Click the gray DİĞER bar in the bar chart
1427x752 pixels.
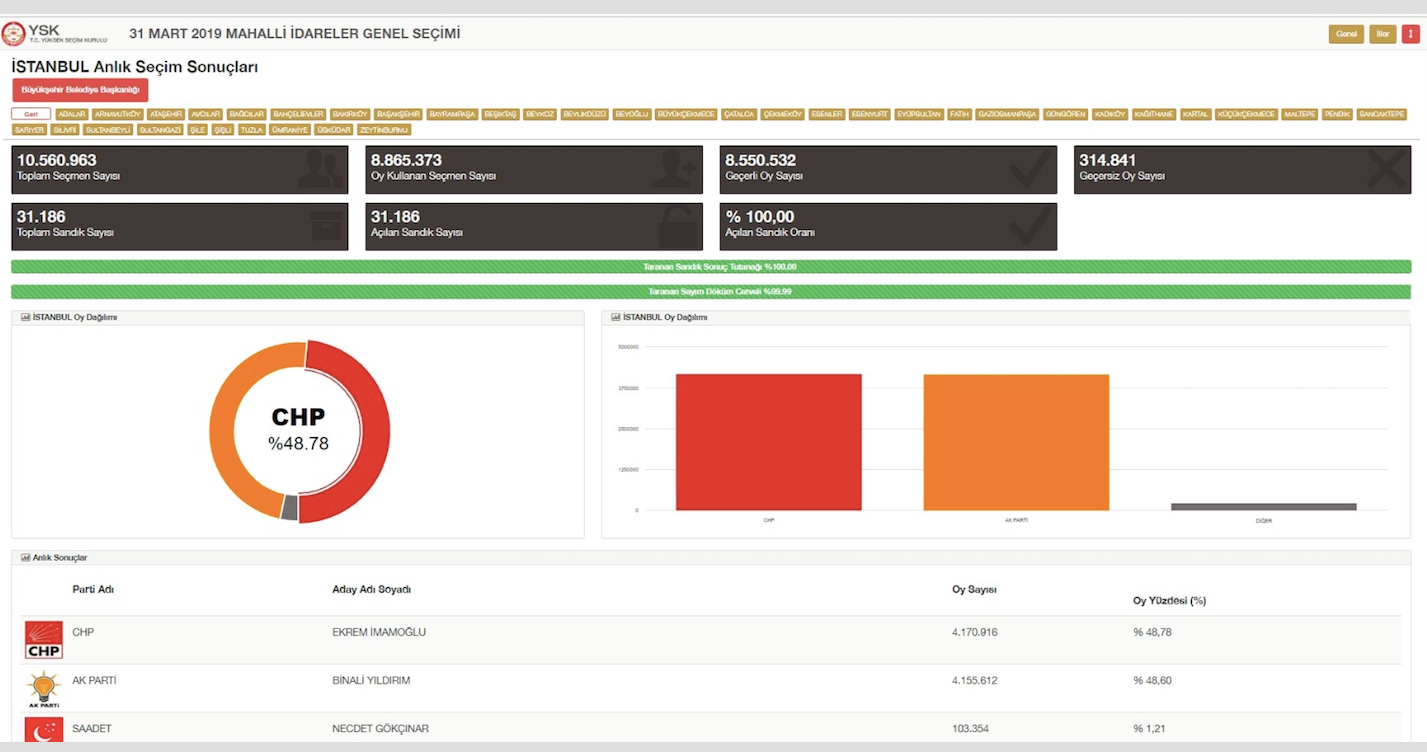(x=1264, y=507)
